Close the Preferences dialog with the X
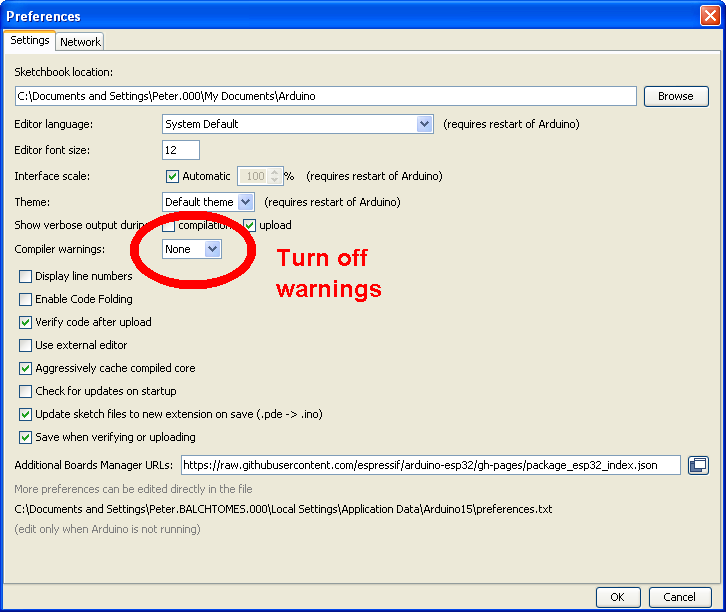The image size is (726, 612). point(710,15)
